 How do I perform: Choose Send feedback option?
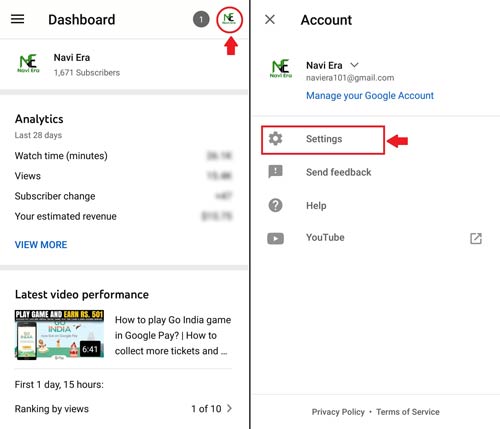tap(338, 172)
